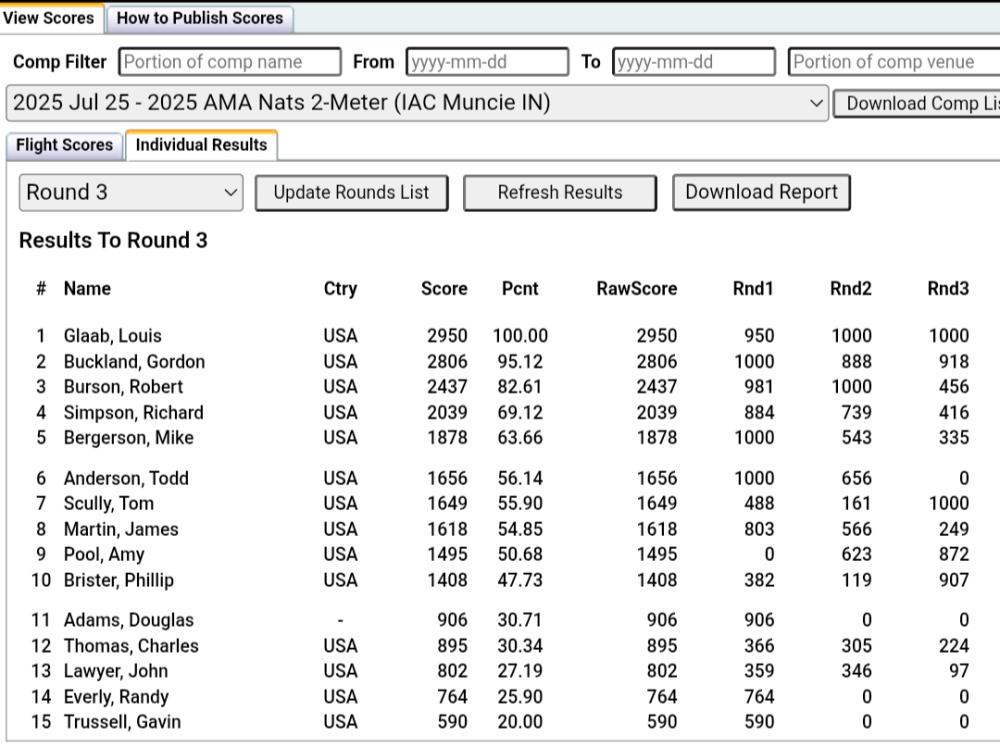Click the From date field
1000x748 pixels.
(x=487, y=61)
